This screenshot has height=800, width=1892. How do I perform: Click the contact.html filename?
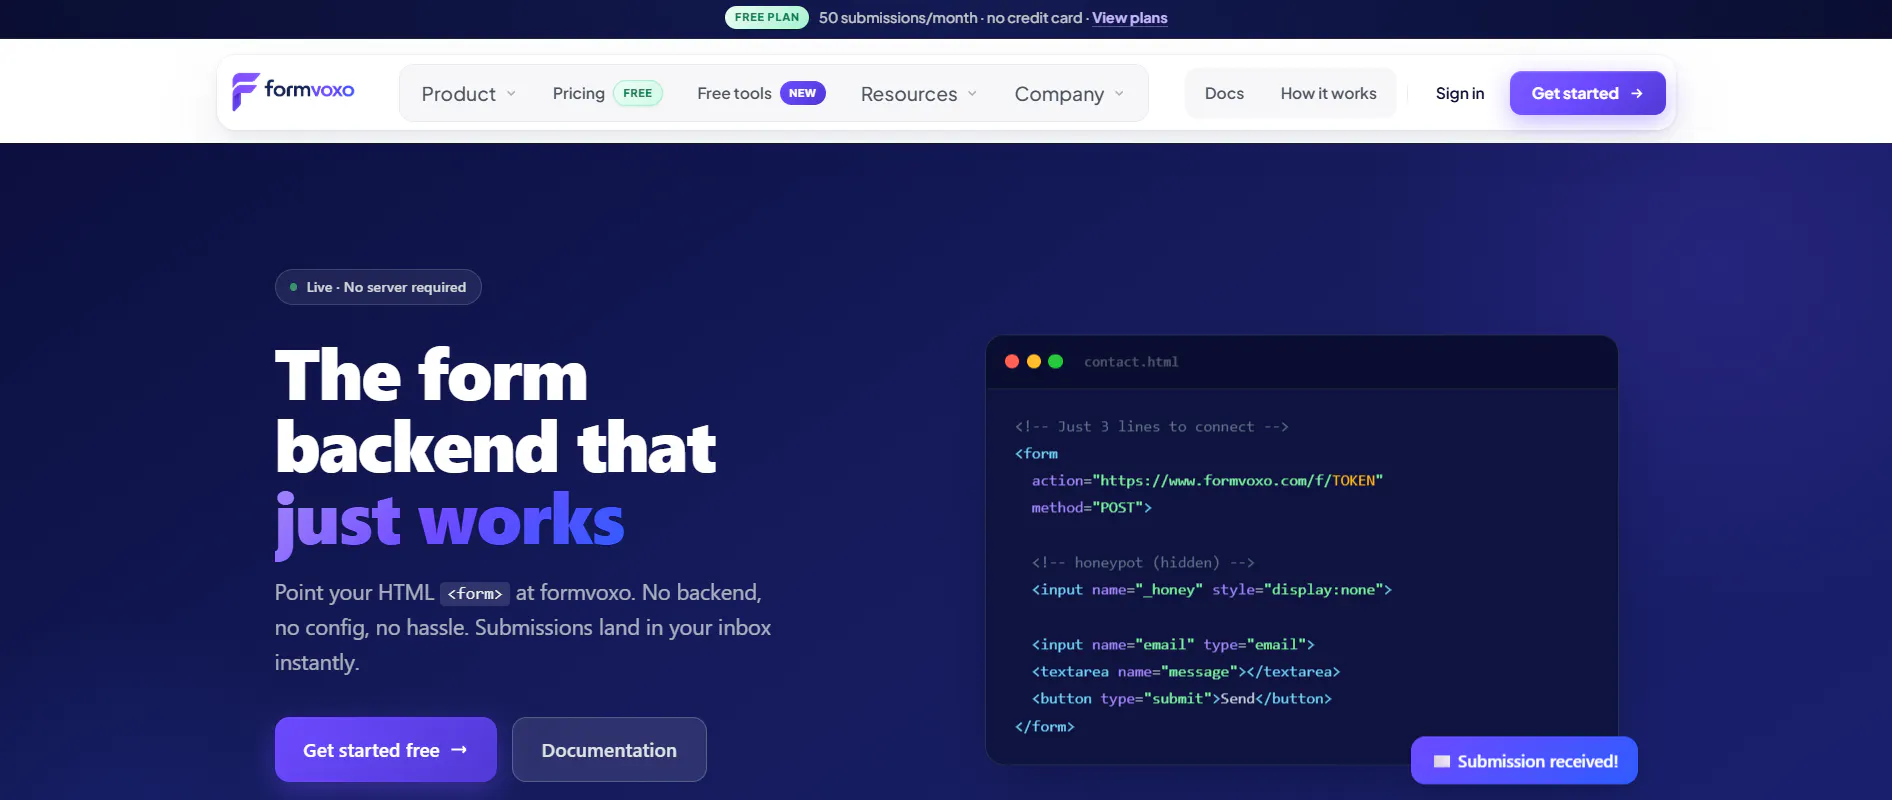click(x=1131, y=362)
